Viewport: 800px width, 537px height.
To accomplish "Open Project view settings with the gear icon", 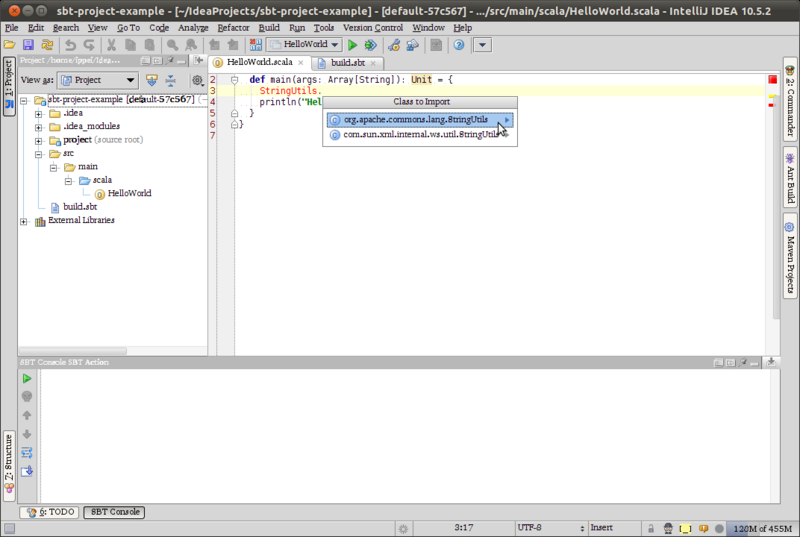I will click(197, 80).
